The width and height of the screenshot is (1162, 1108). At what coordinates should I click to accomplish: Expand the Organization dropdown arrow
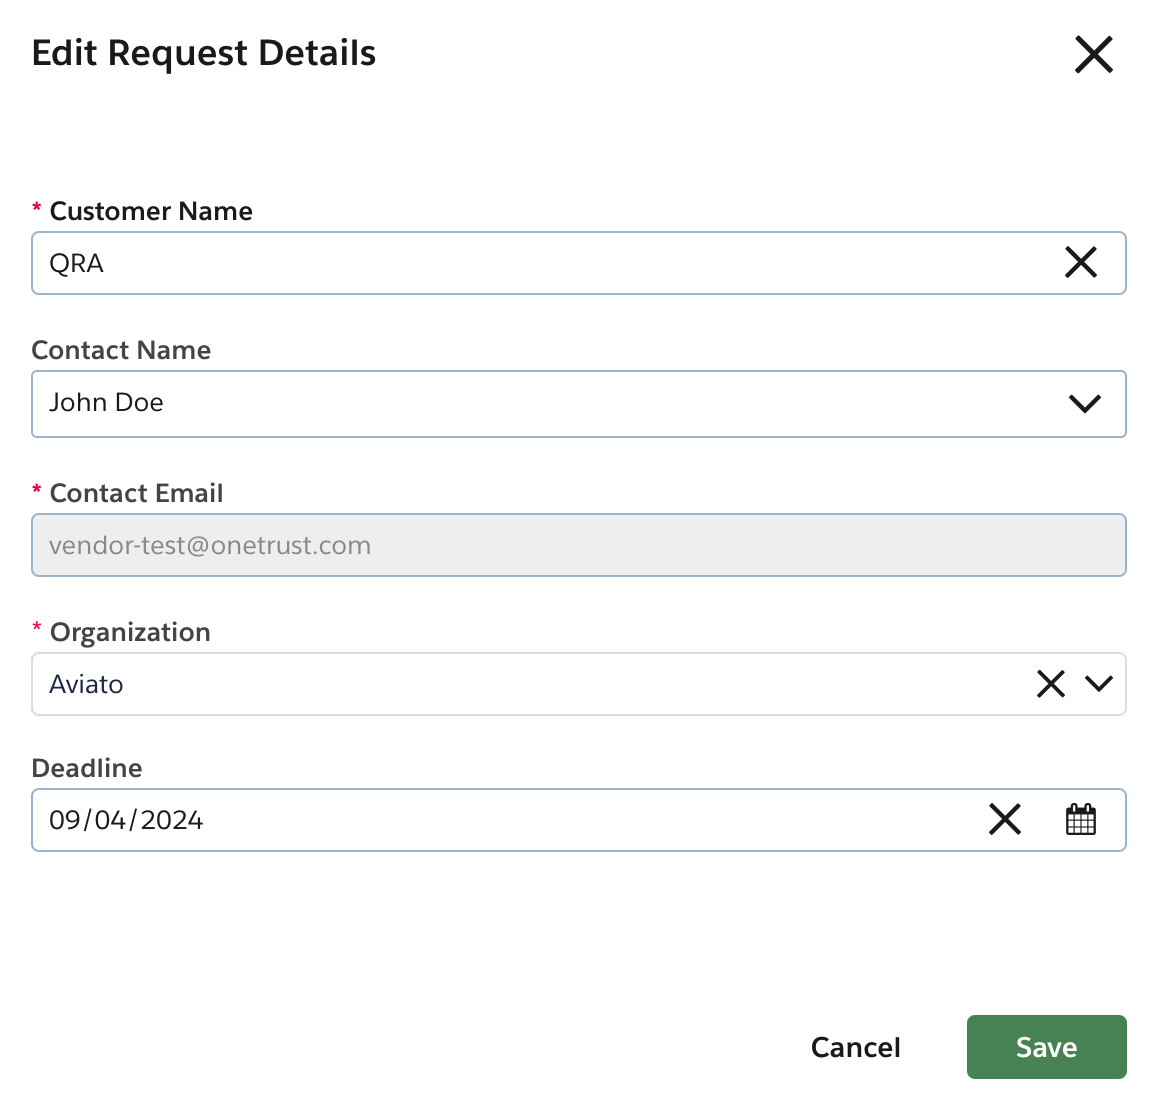1099,684
